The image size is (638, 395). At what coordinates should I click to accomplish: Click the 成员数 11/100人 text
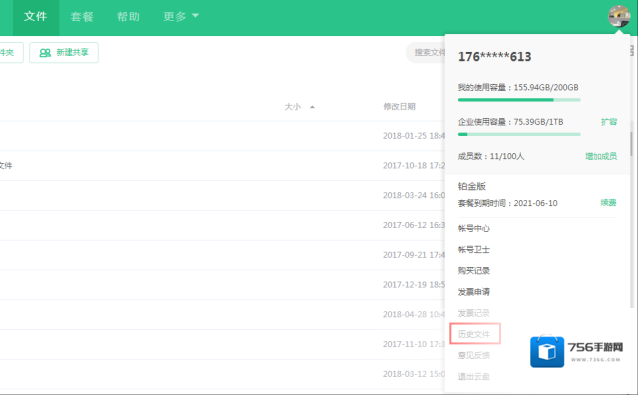(491, 156)
